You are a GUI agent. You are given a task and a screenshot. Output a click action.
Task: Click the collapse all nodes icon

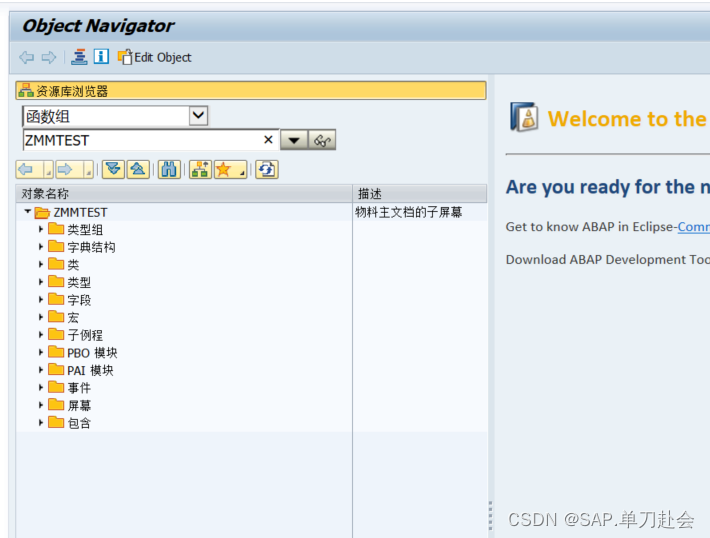pyautogui.click(x=138, y=170)
